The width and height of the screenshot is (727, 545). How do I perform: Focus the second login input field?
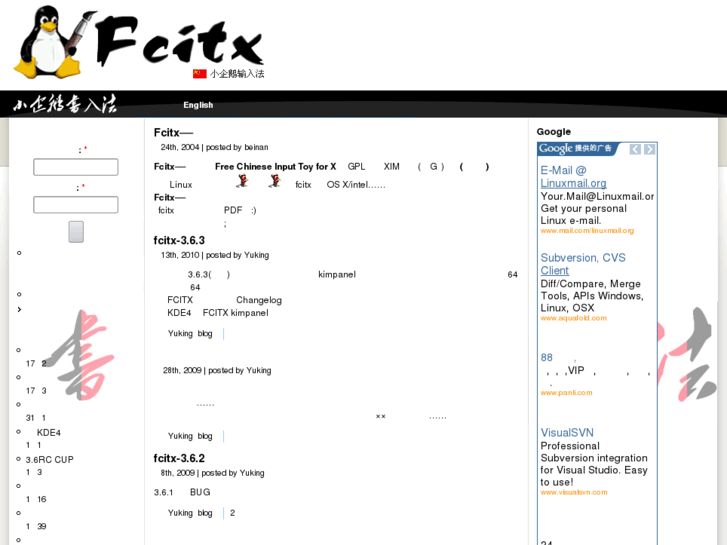pos(76,205)
